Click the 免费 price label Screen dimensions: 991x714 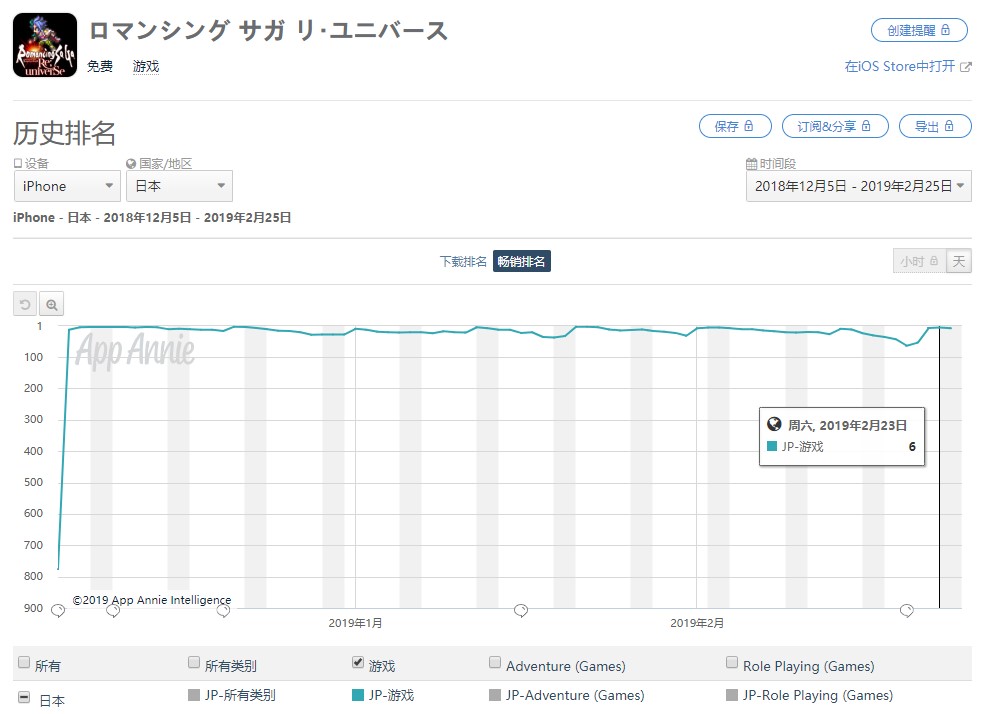pyautogui.click(x=100, y=66)
